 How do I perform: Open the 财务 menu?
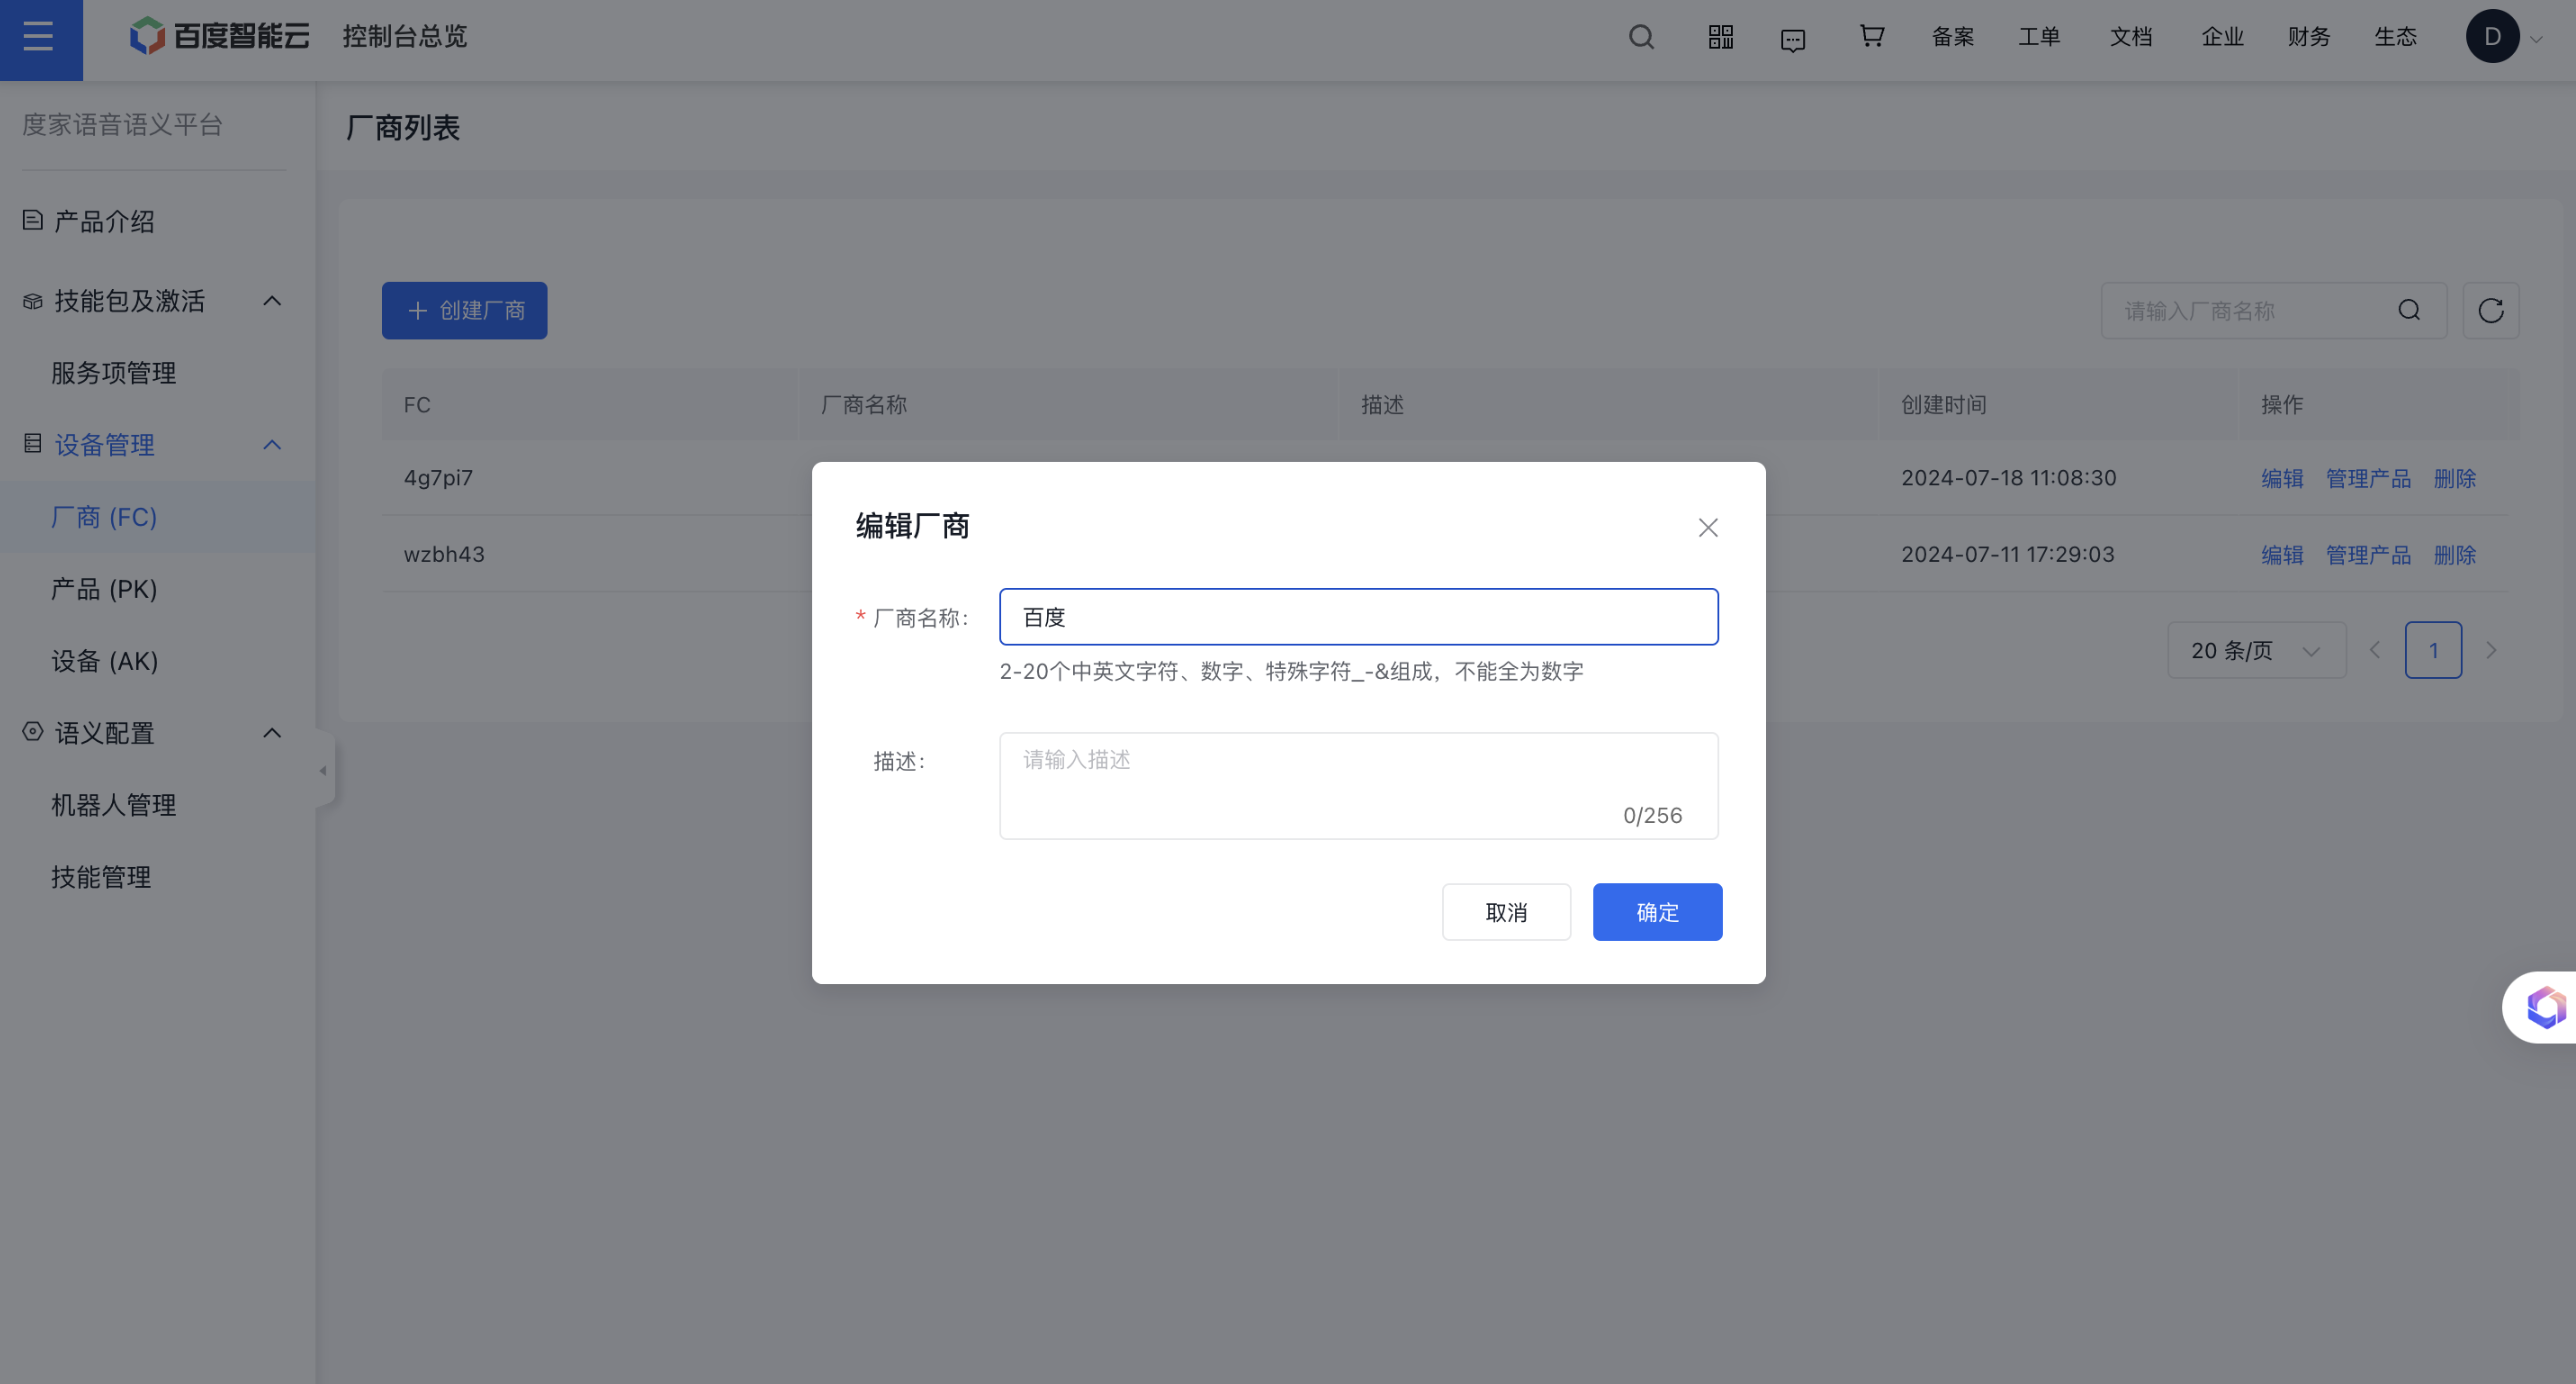coord(2308,37)
